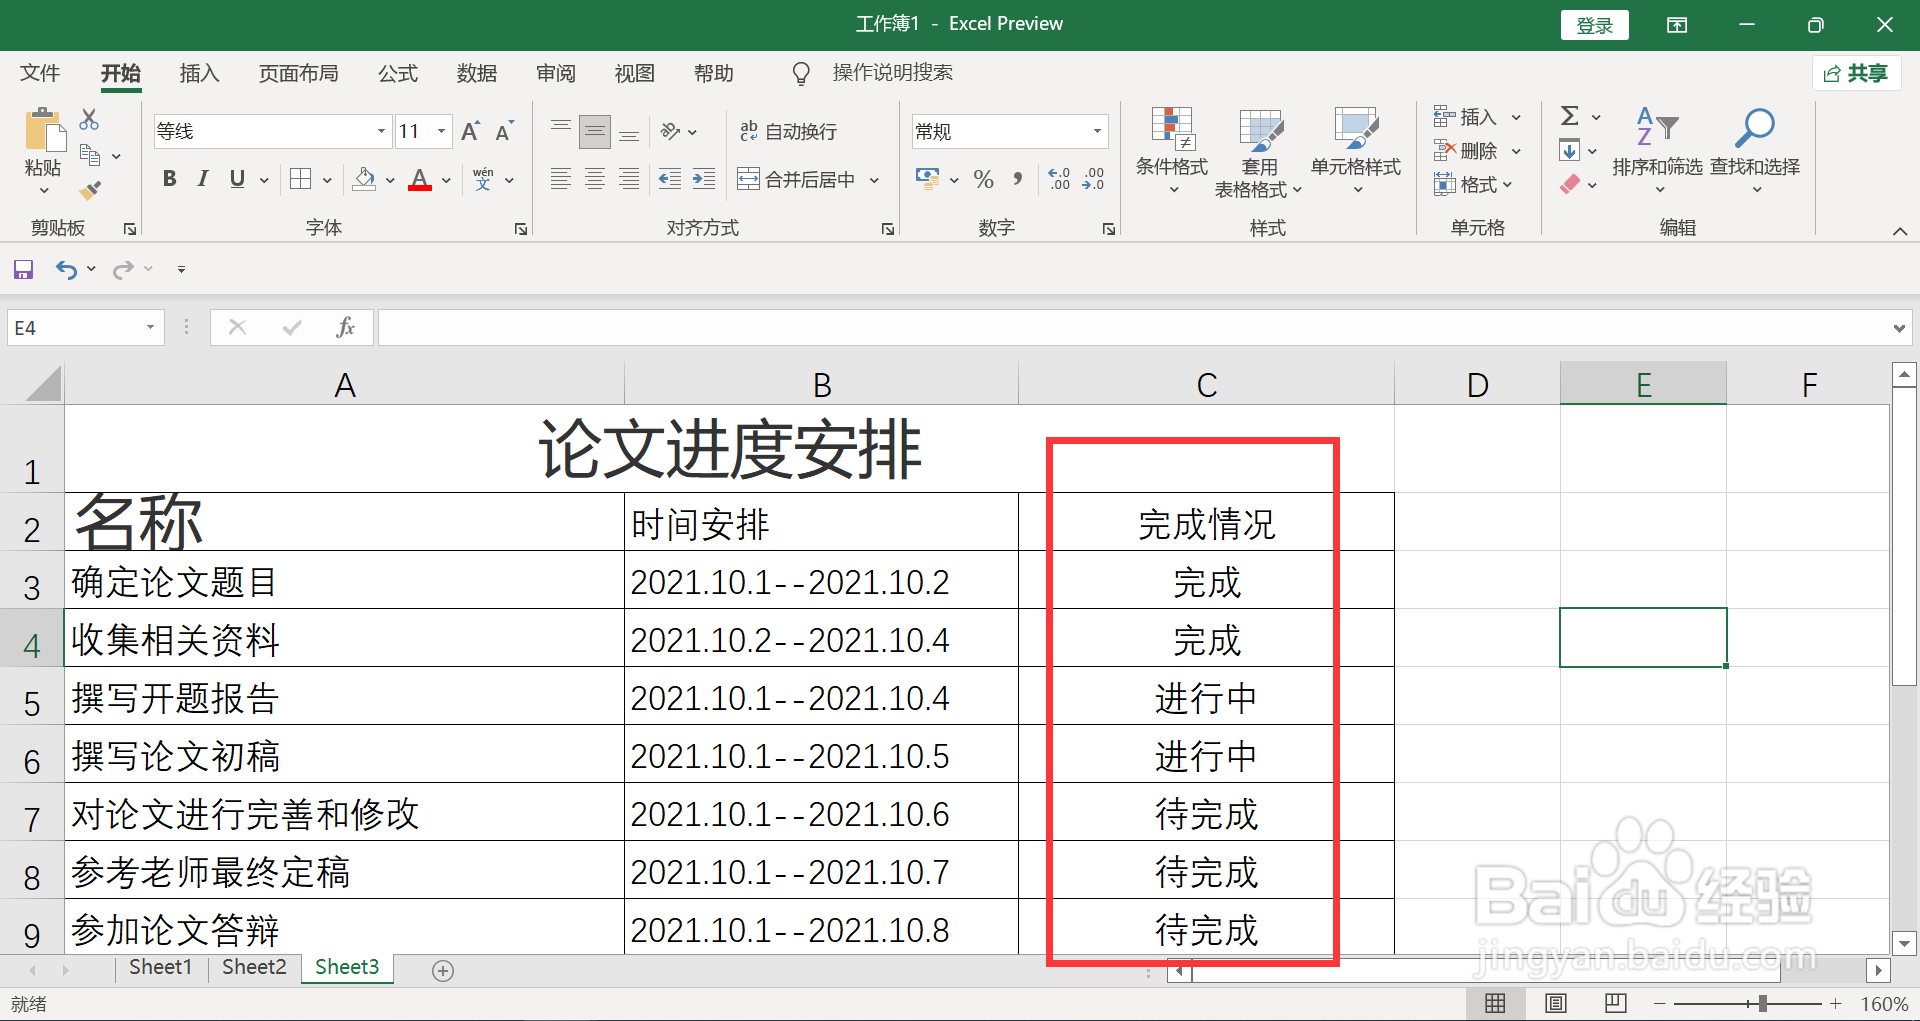
Task: Switch to the 页面布局 tab
Action: pyautogui.click(x=298, y=73)
